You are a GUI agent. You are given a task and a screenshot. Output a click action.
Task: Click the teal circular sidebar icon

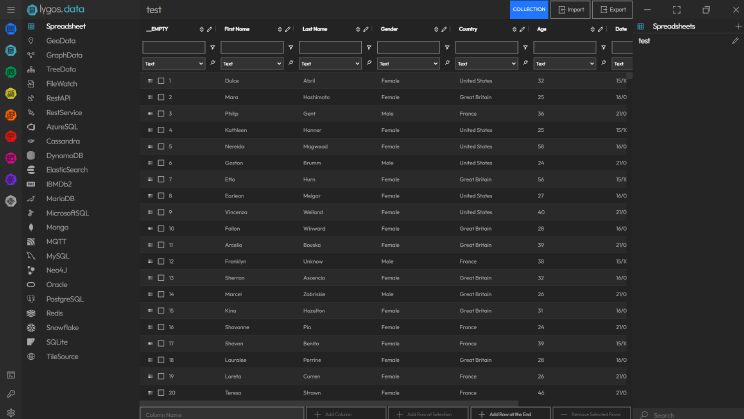[x=10, y=50]
